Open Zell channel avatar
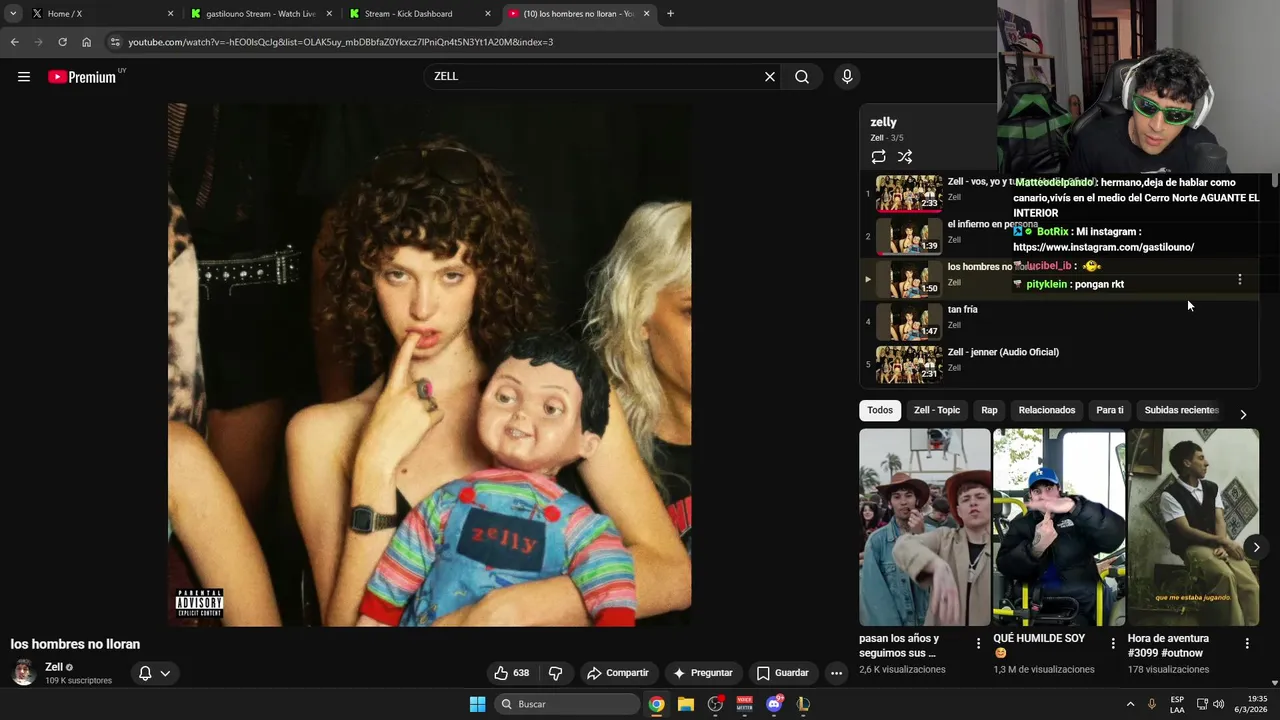 [x=23, y=672]
